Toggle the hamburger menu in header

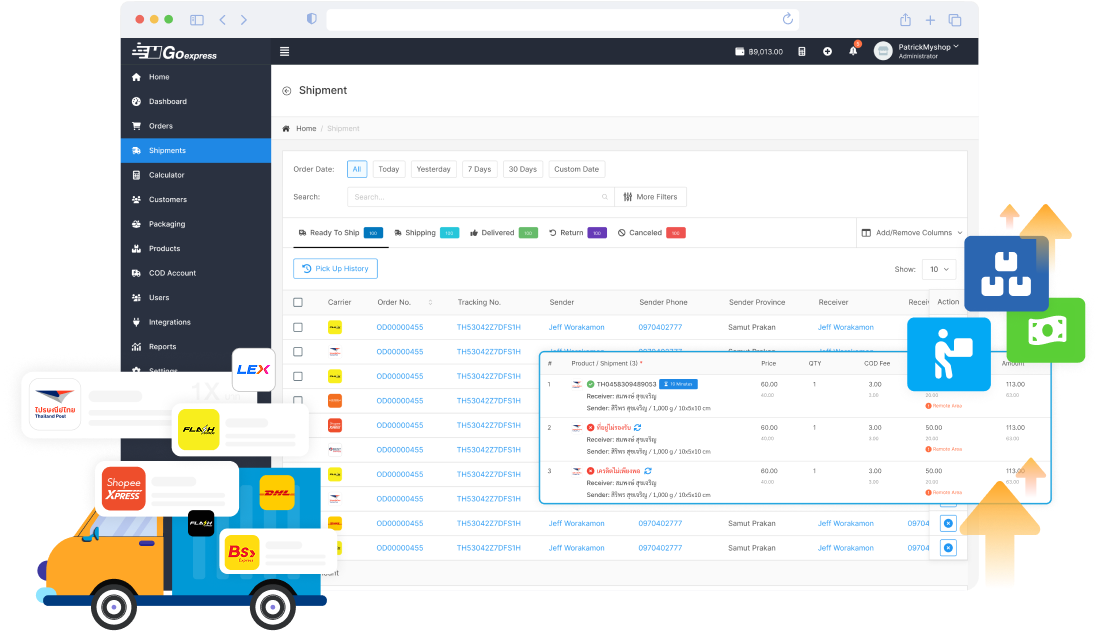[x=284, y=51]
